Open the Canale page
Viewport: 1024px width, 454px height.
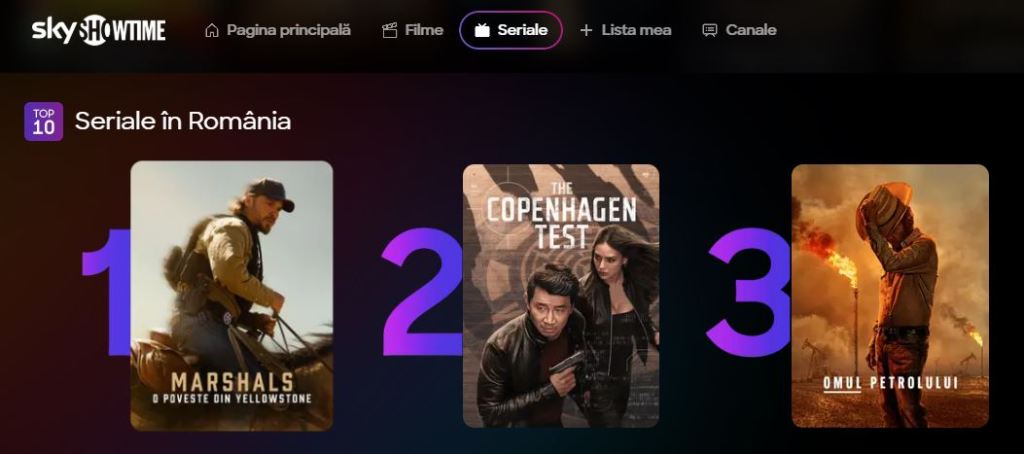pos(739,30)
